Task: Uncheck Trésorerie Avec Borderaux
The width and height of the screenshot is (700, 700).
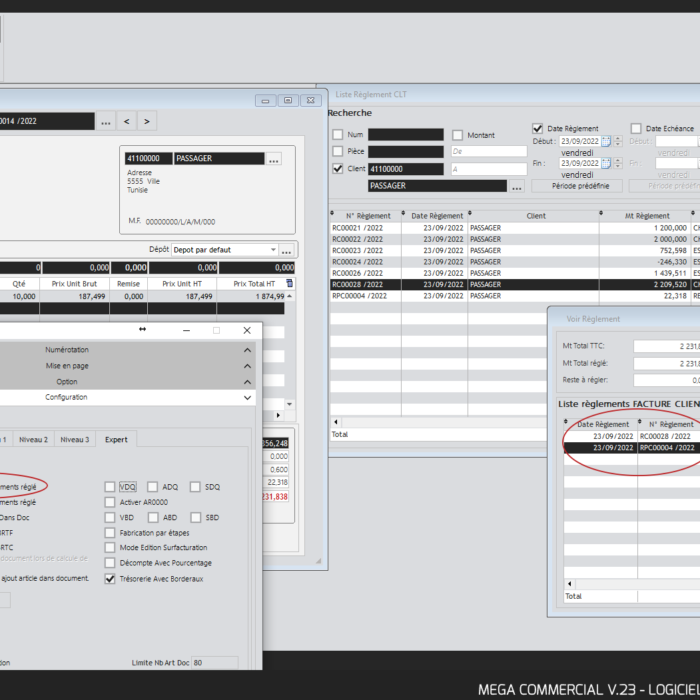Action: 110,579
